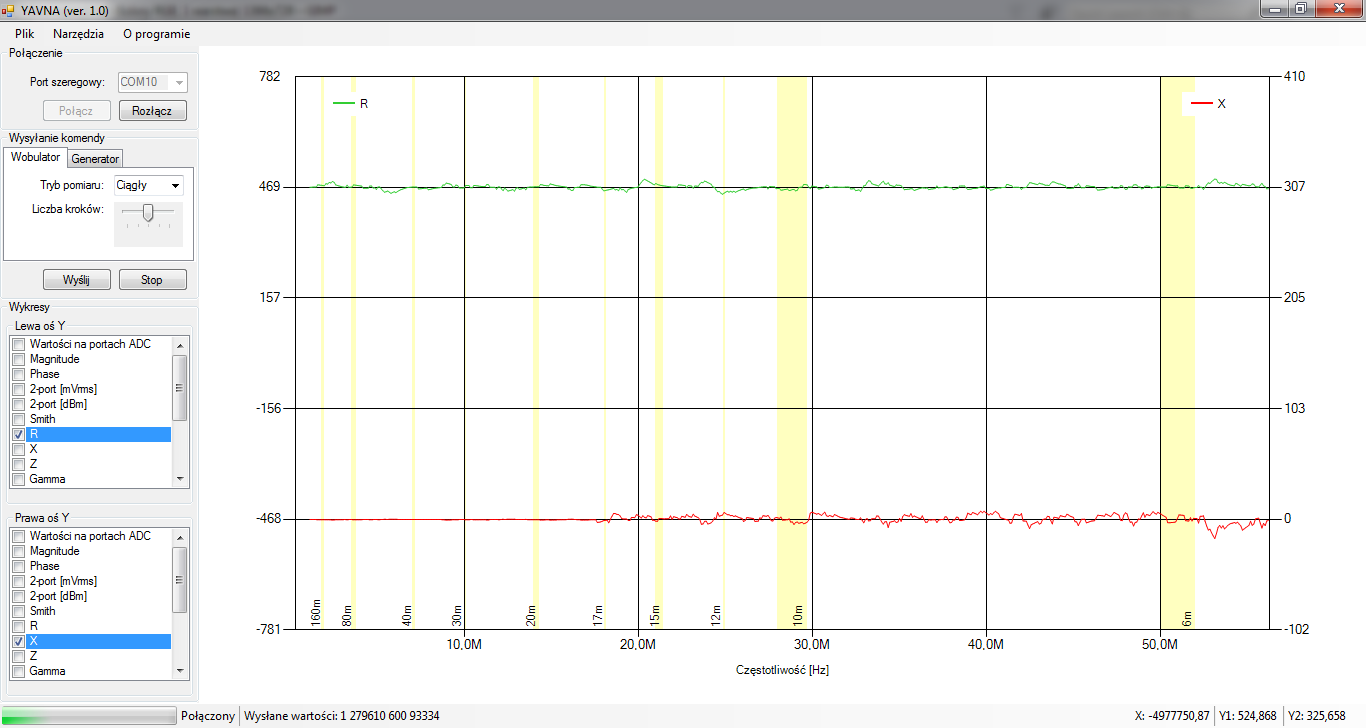This screenshot has width=1366, height=728.
Task: Click the YAVNA app icon in title bar
Action: pyautogui.click(x=9, y=10)
